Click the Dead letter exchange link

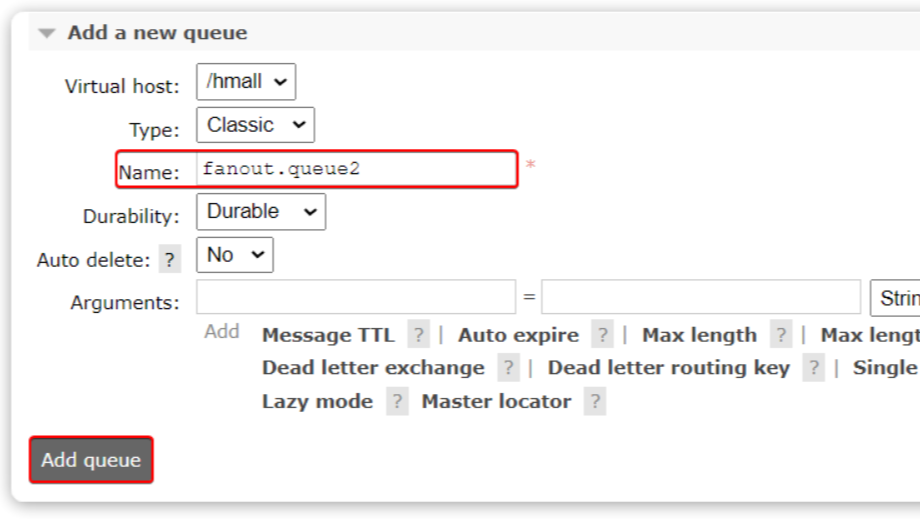click(x=373, y=368)
